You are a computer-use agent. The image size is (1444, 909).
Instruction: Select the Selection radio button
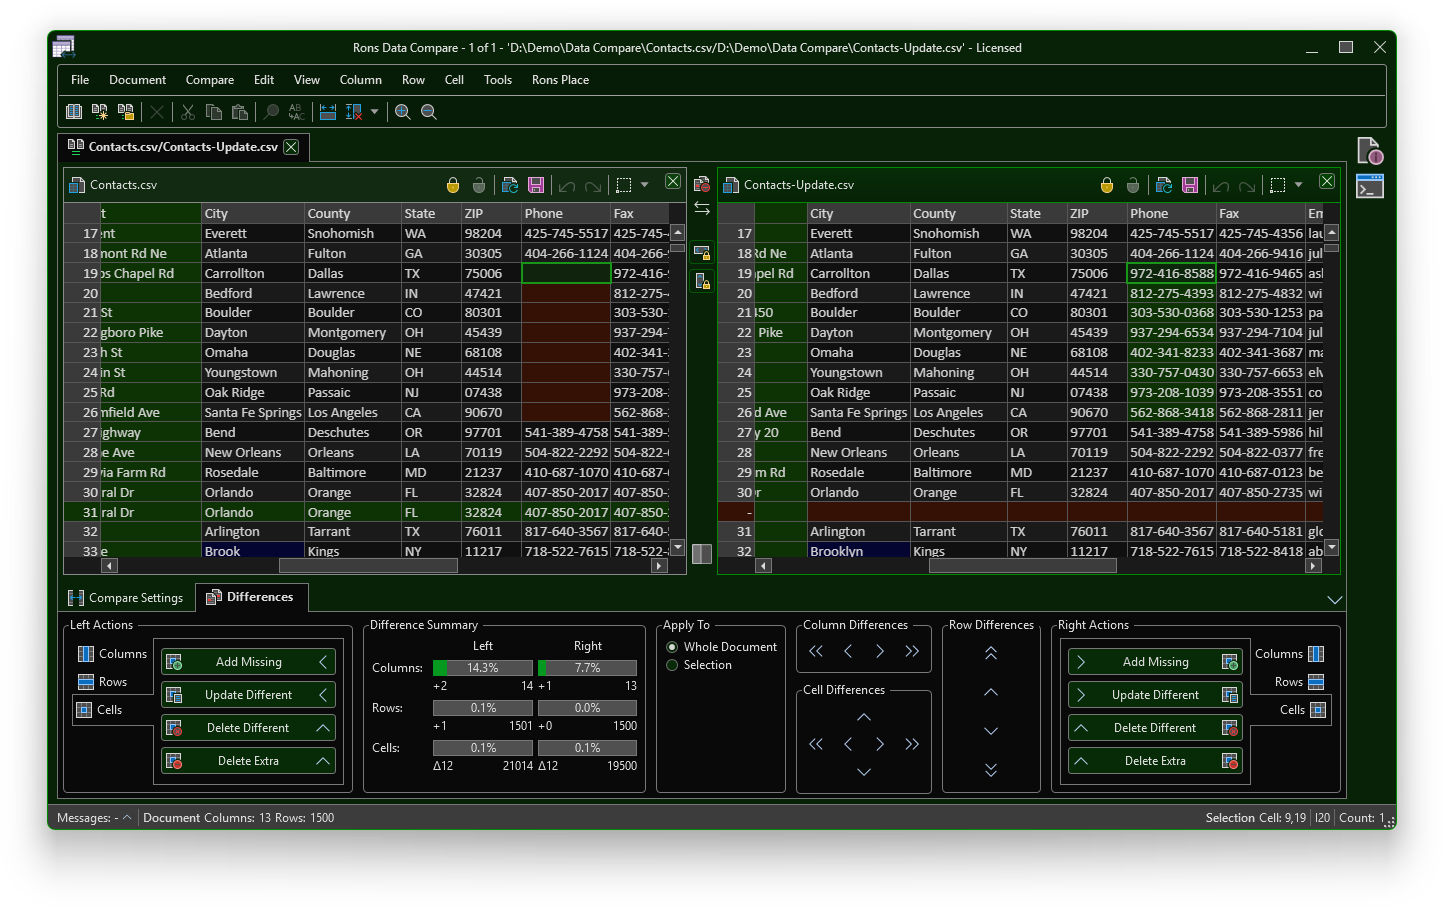(672, 665)
